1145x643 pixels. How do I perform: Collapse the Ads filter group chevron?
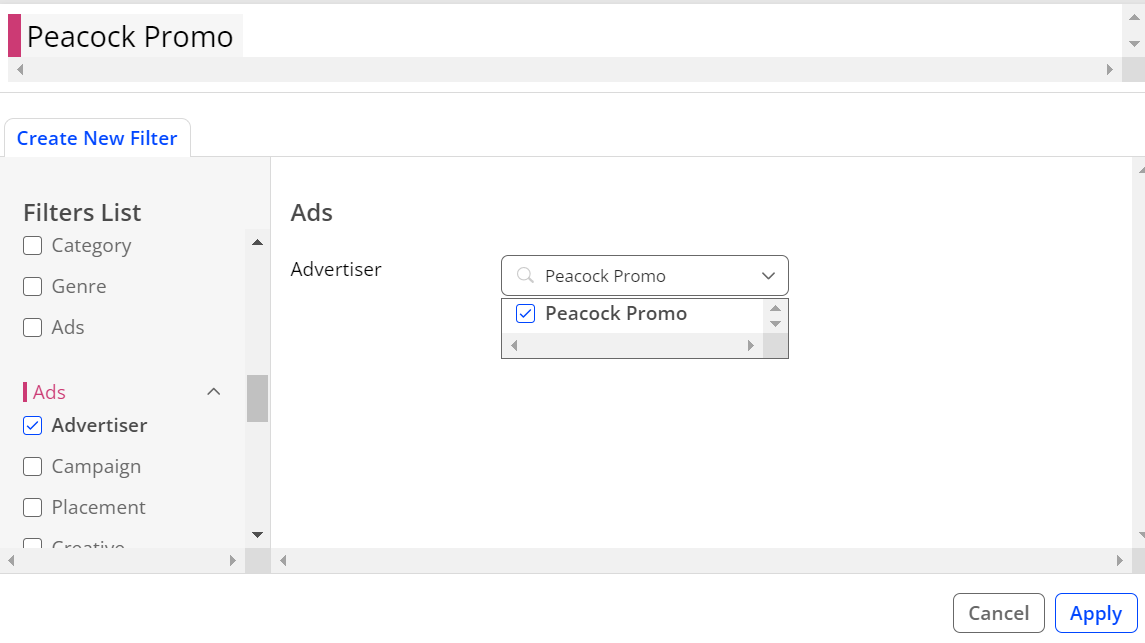213,392
